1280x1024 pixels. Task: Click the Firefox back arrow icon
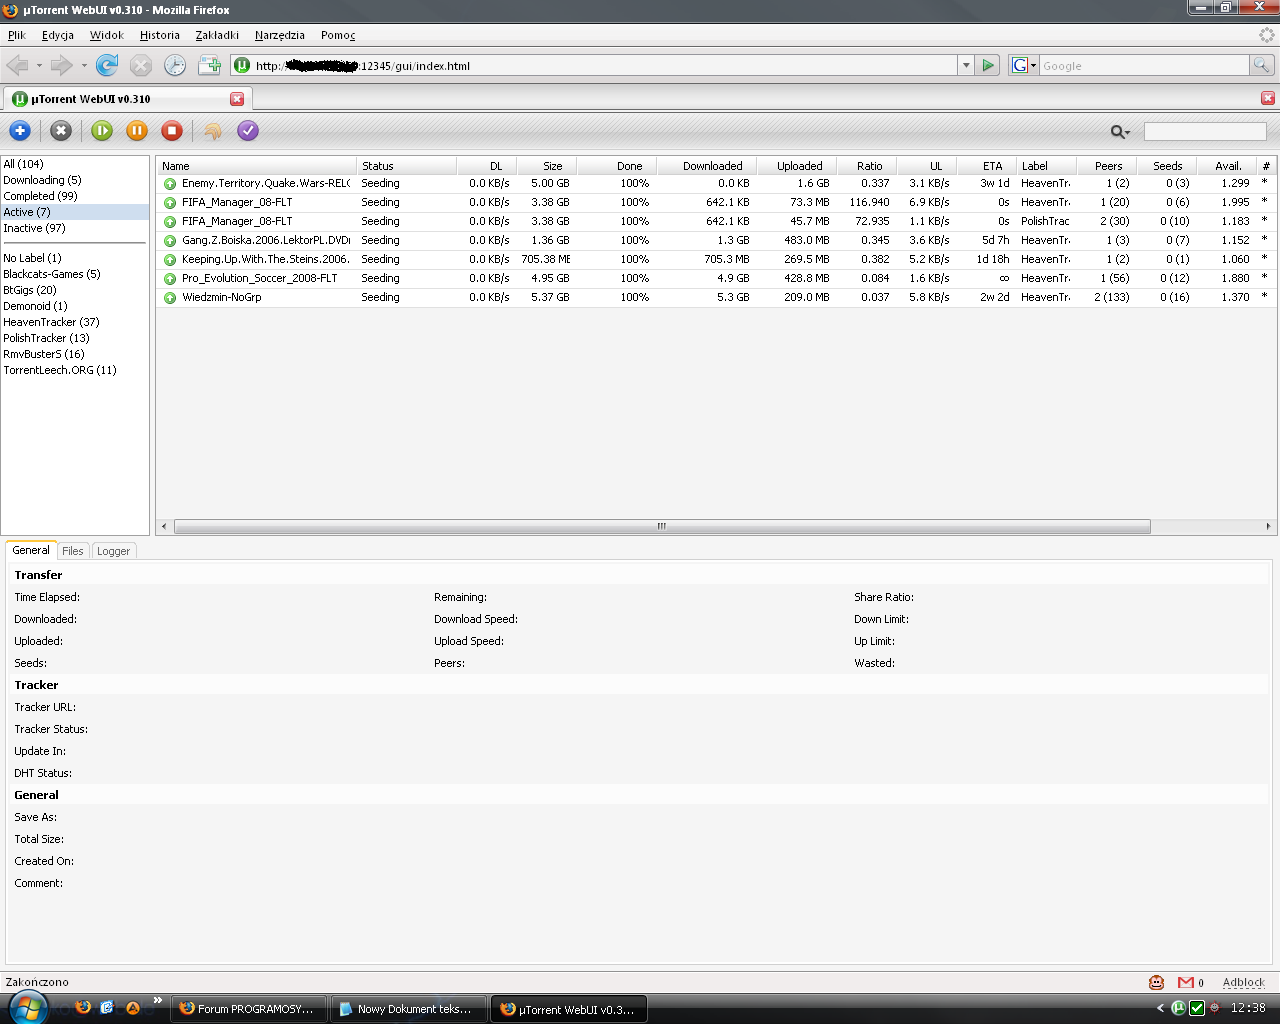[x=17, y=65]
